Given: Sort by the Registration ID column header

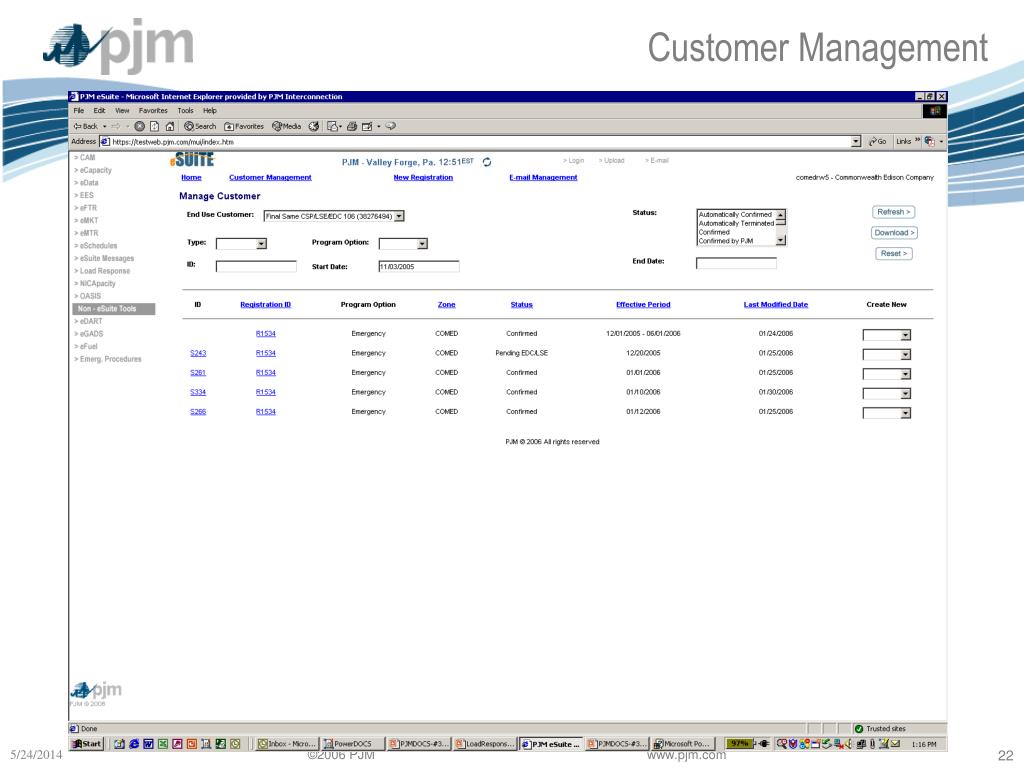Looking at the screenshot, I should (x=265, y=304).
